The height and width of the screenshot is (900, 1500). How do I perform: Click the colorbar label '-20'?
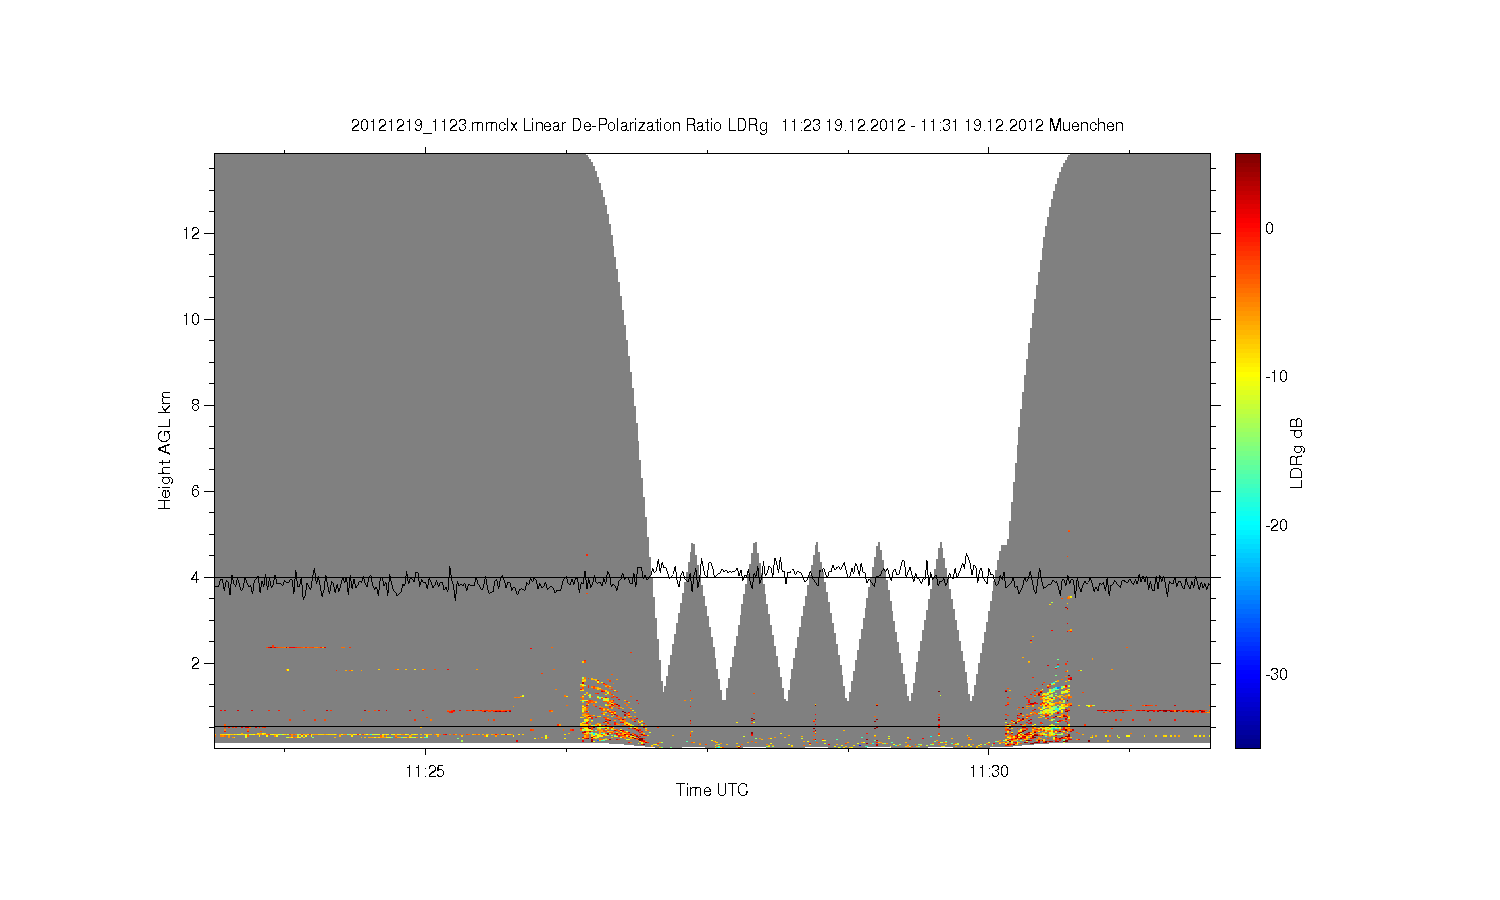[1276, 526]
